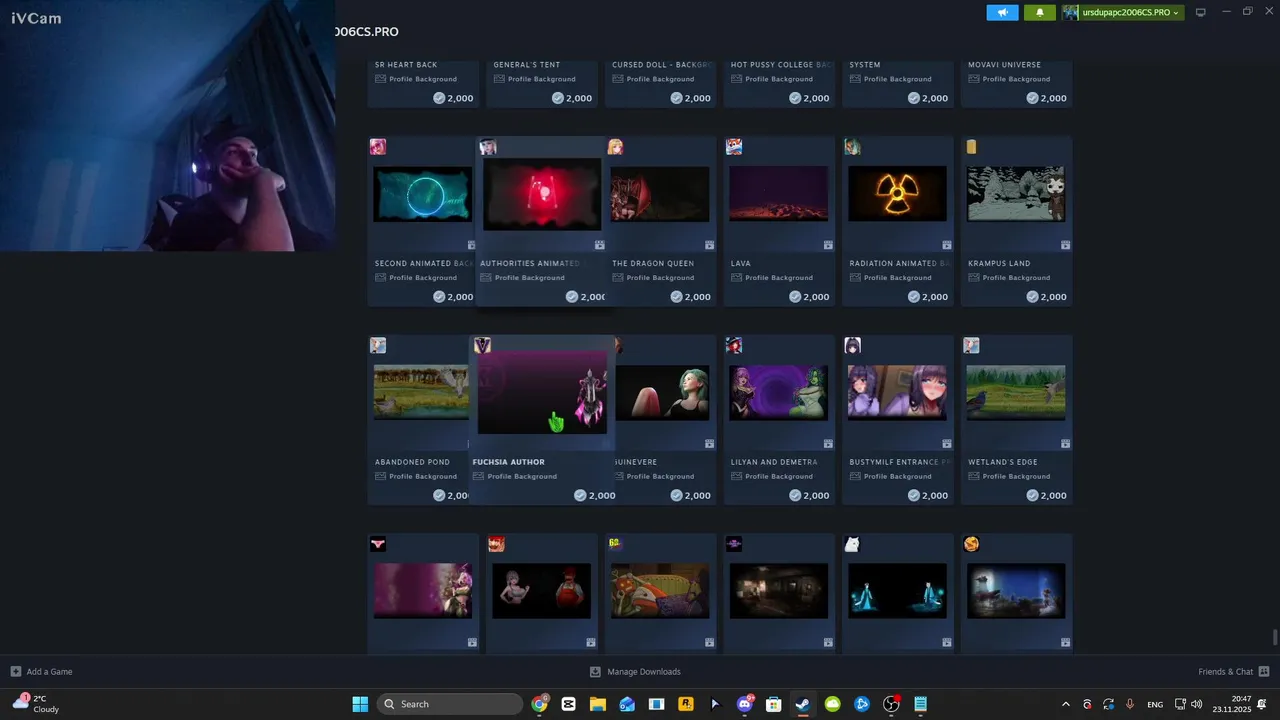This screenshot has height=720, width=1280.
Task: Click the animated-item badge on Radiation thumbnail
Action: (947, 245)
